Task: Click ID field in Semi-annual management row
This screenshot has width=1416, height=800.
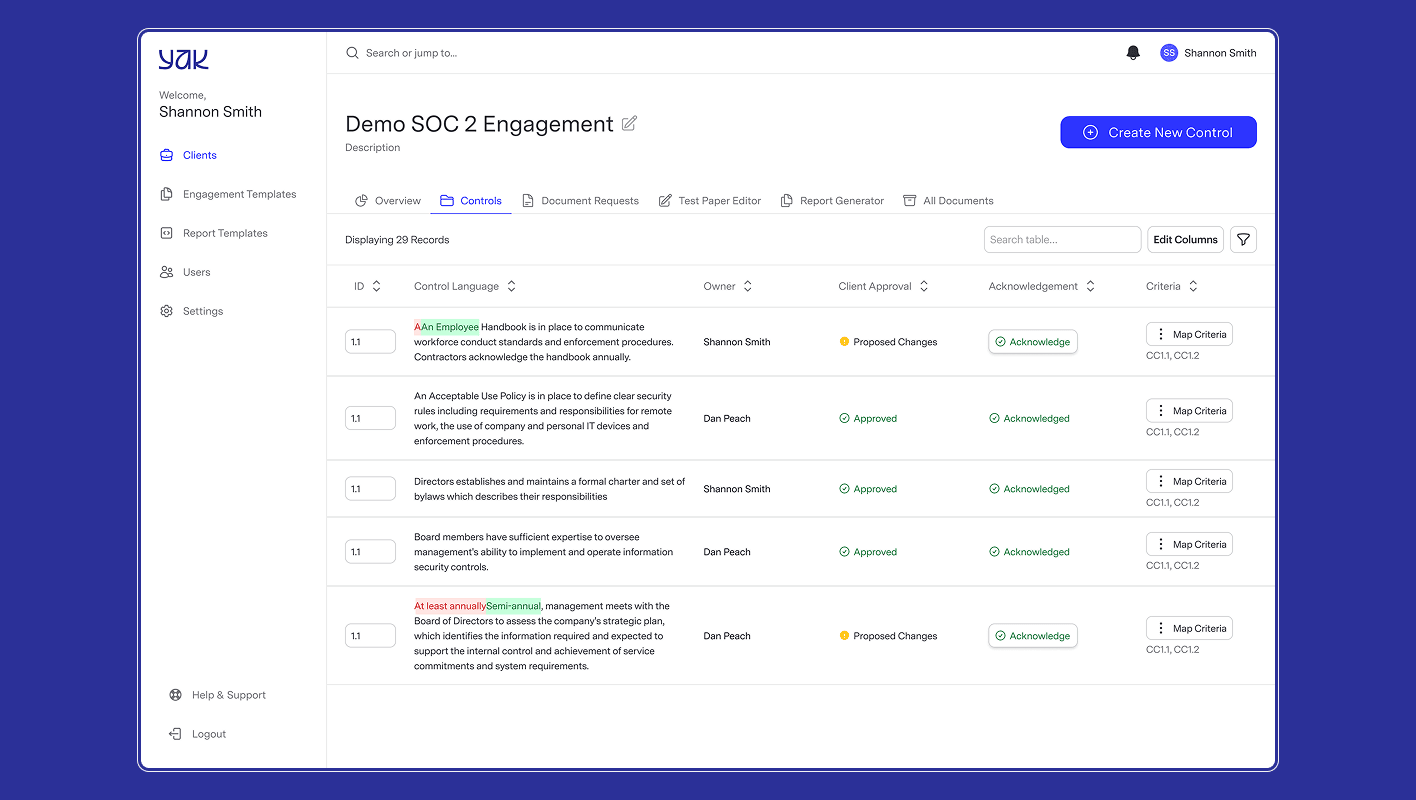Action: point(370,636)
